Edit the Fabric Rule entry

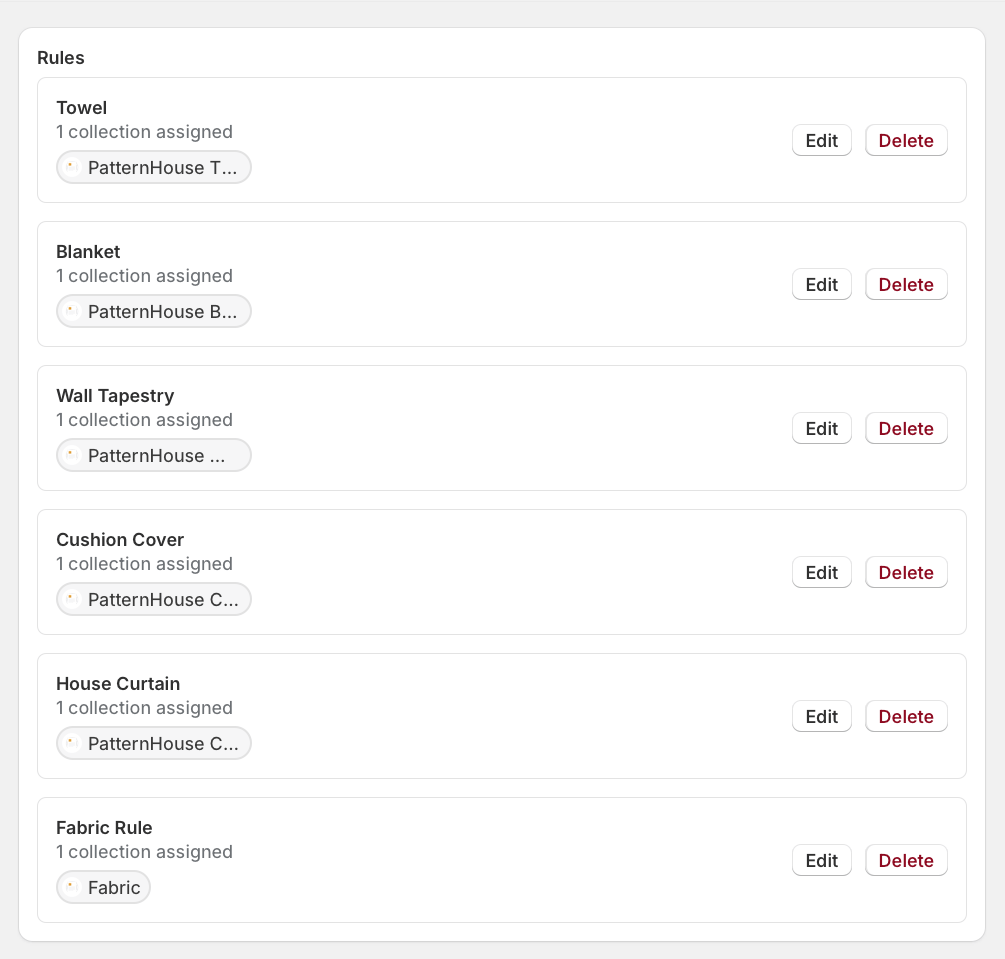coord(822,860)
